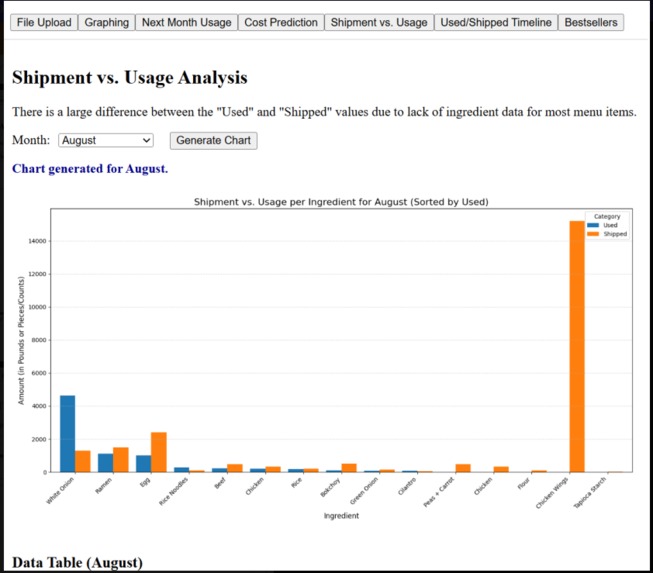Screen dimensions: 653x573
Task: Expand the Month dropdown showing August
Action: point(106,140)
